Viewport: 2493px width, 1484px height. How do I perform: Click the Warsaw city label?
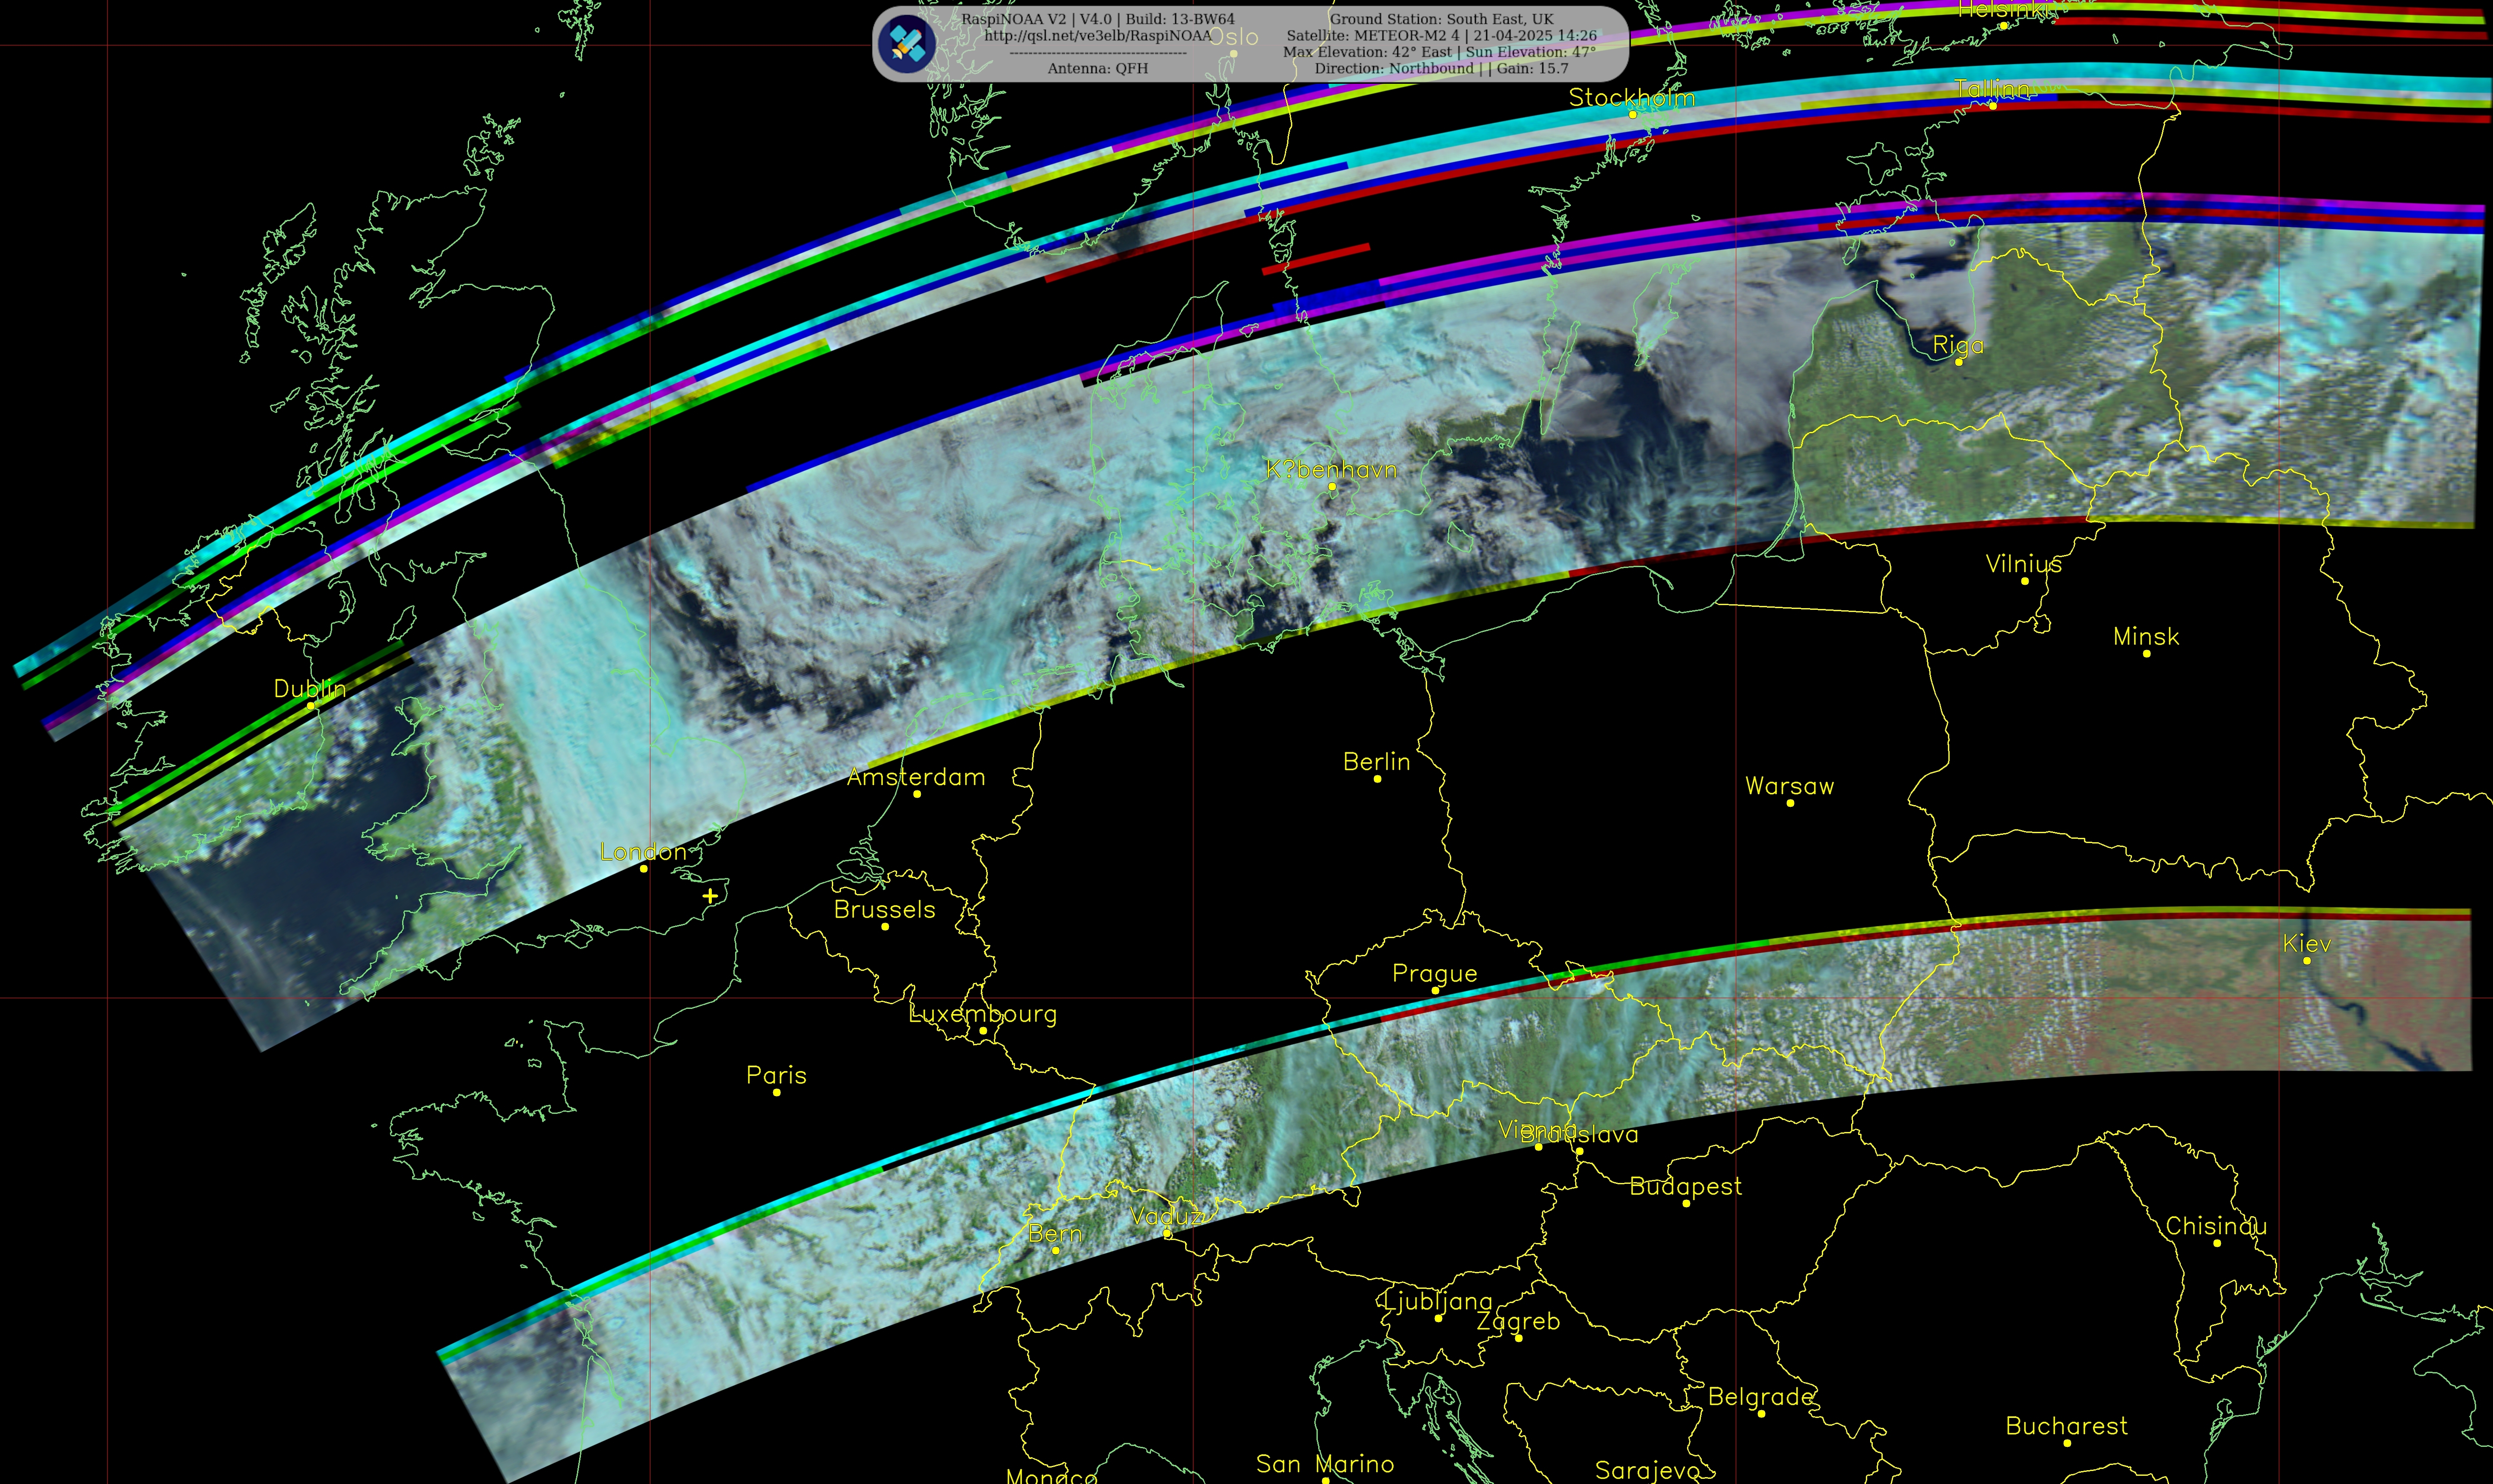(1790, 786)
